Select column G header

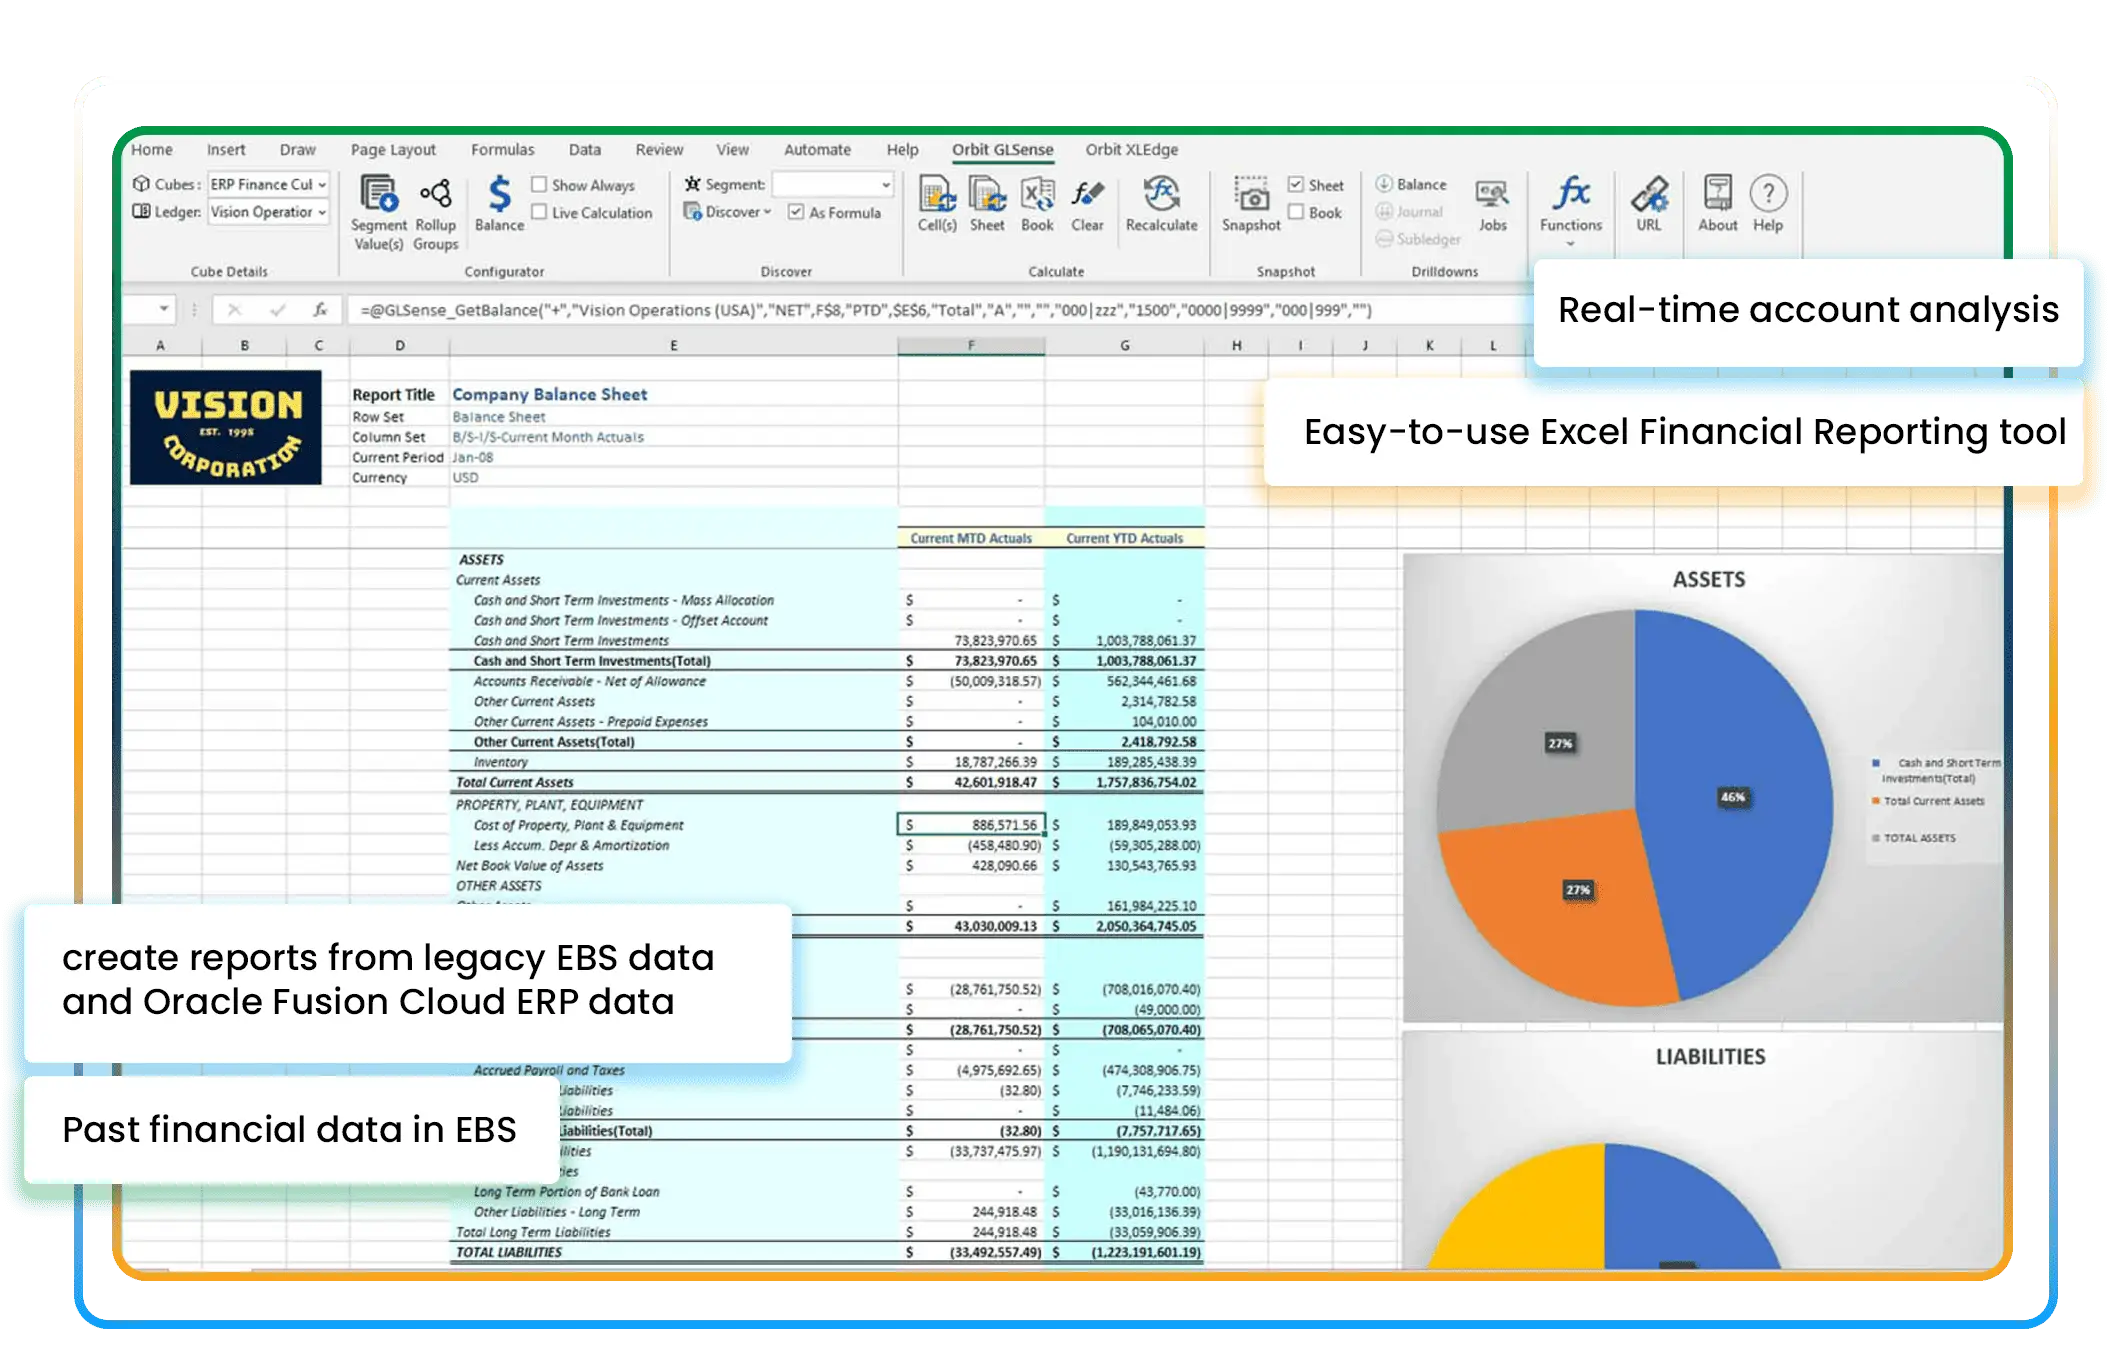1125,346
